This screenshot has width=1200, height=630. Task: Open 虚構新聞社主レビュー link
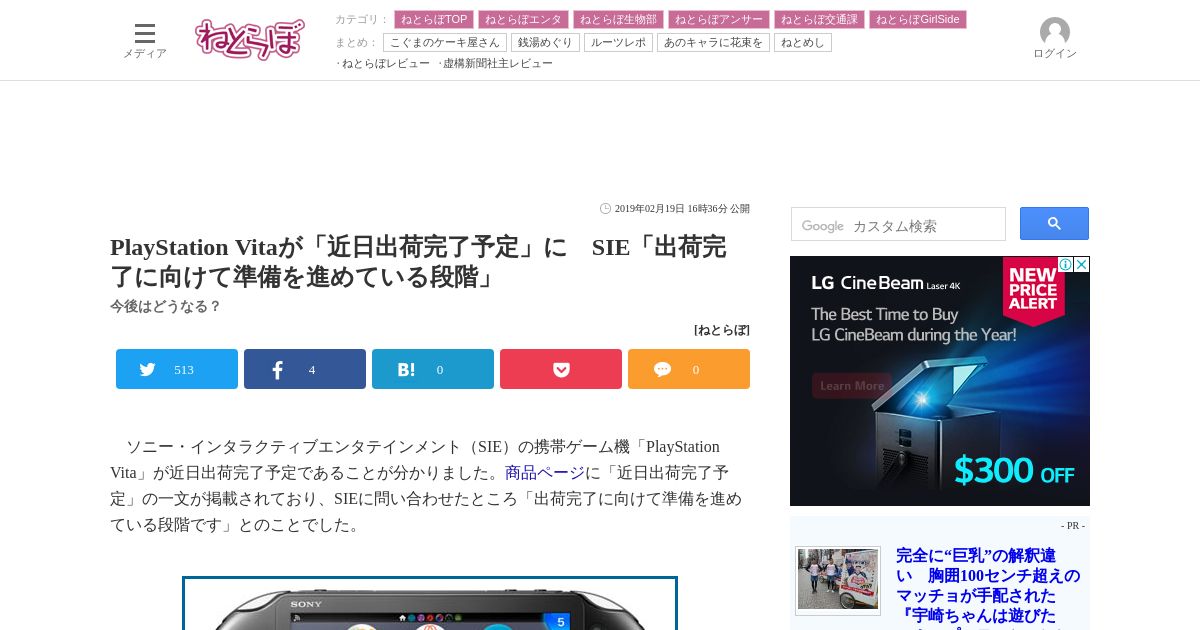(x=498, y=63)
